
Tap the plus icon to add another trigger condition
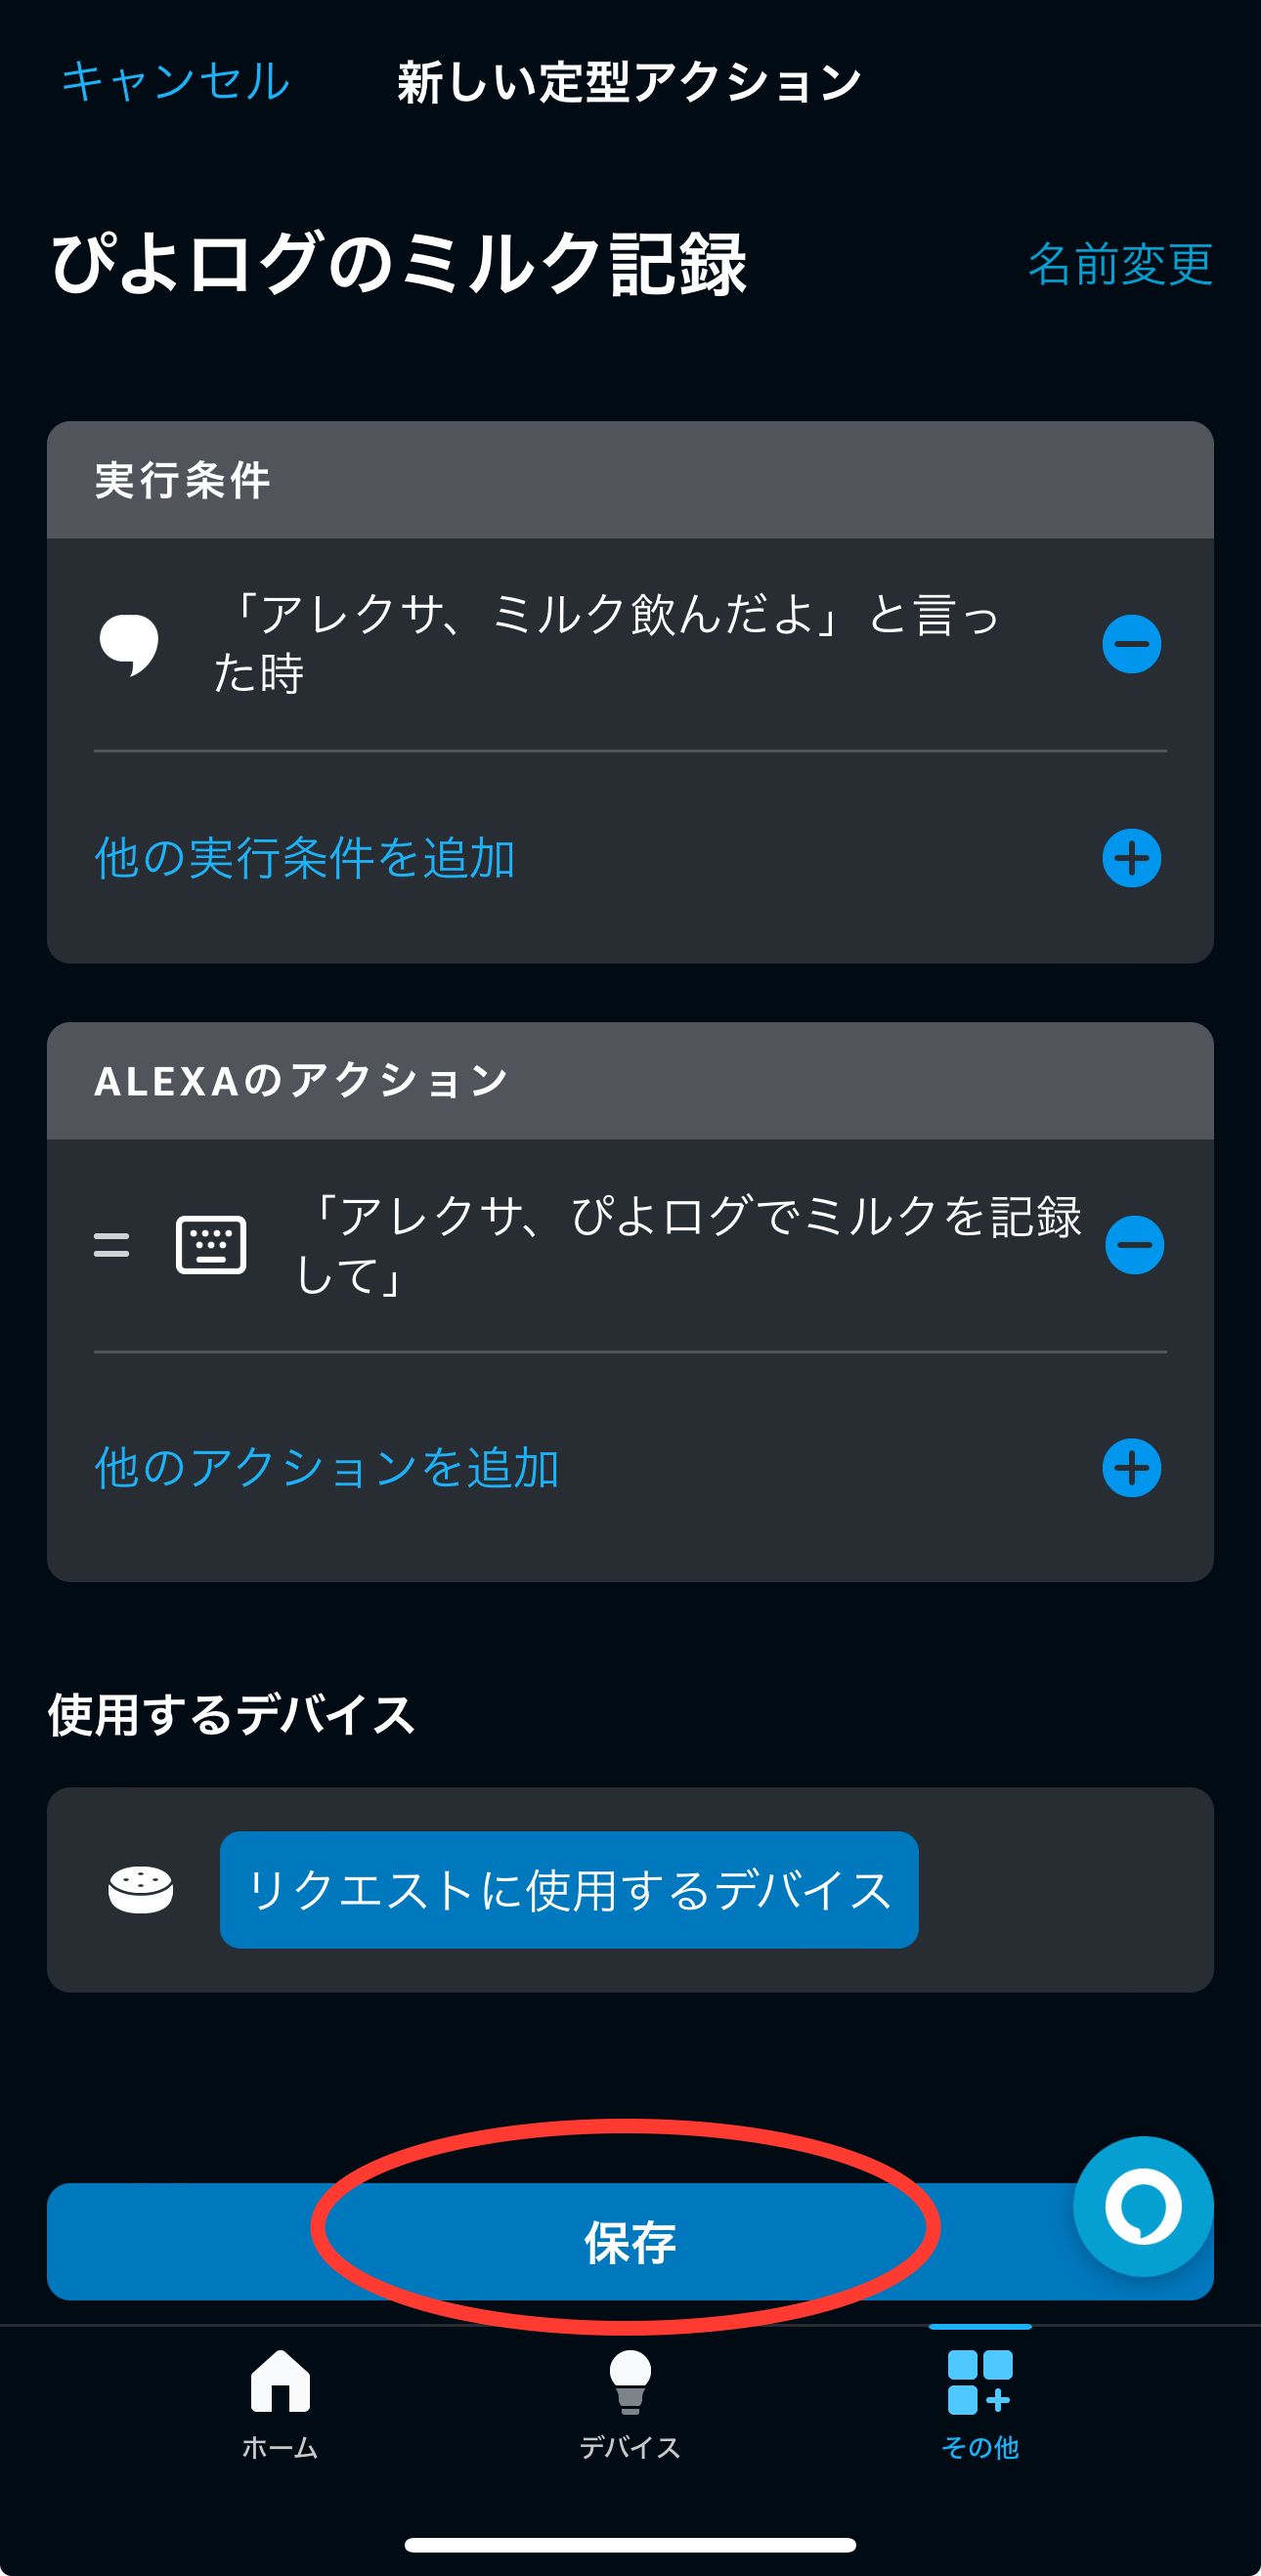point(1131,858)
